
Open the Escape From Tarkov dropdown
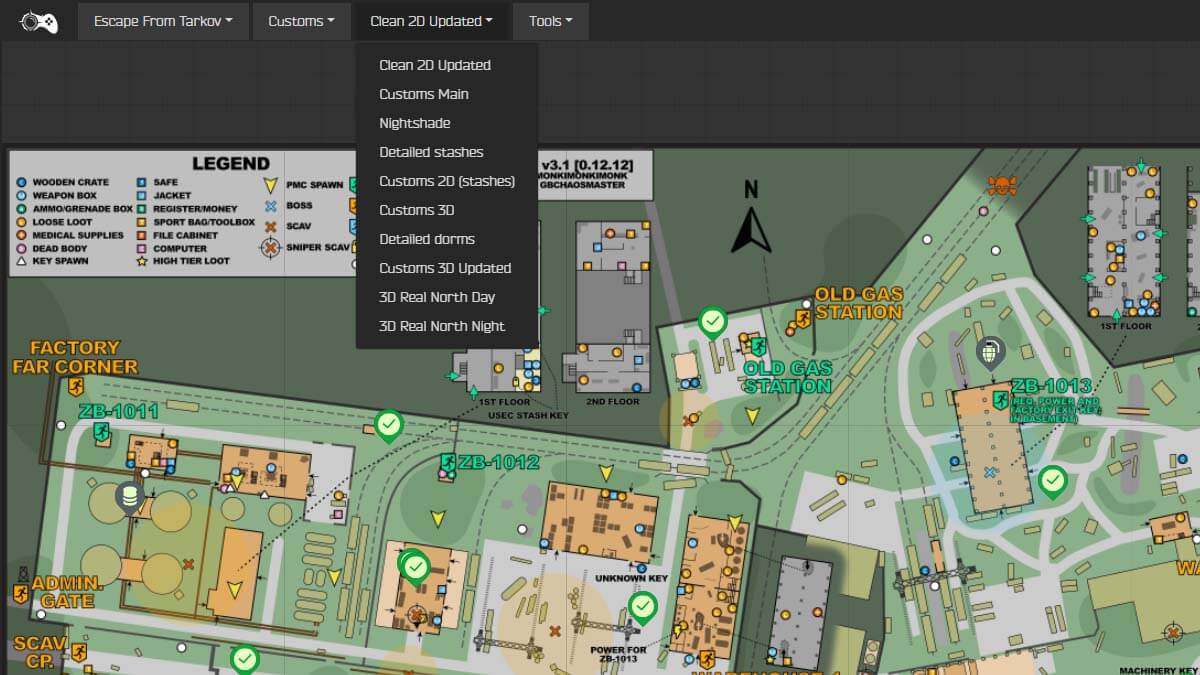click(163, 21)
